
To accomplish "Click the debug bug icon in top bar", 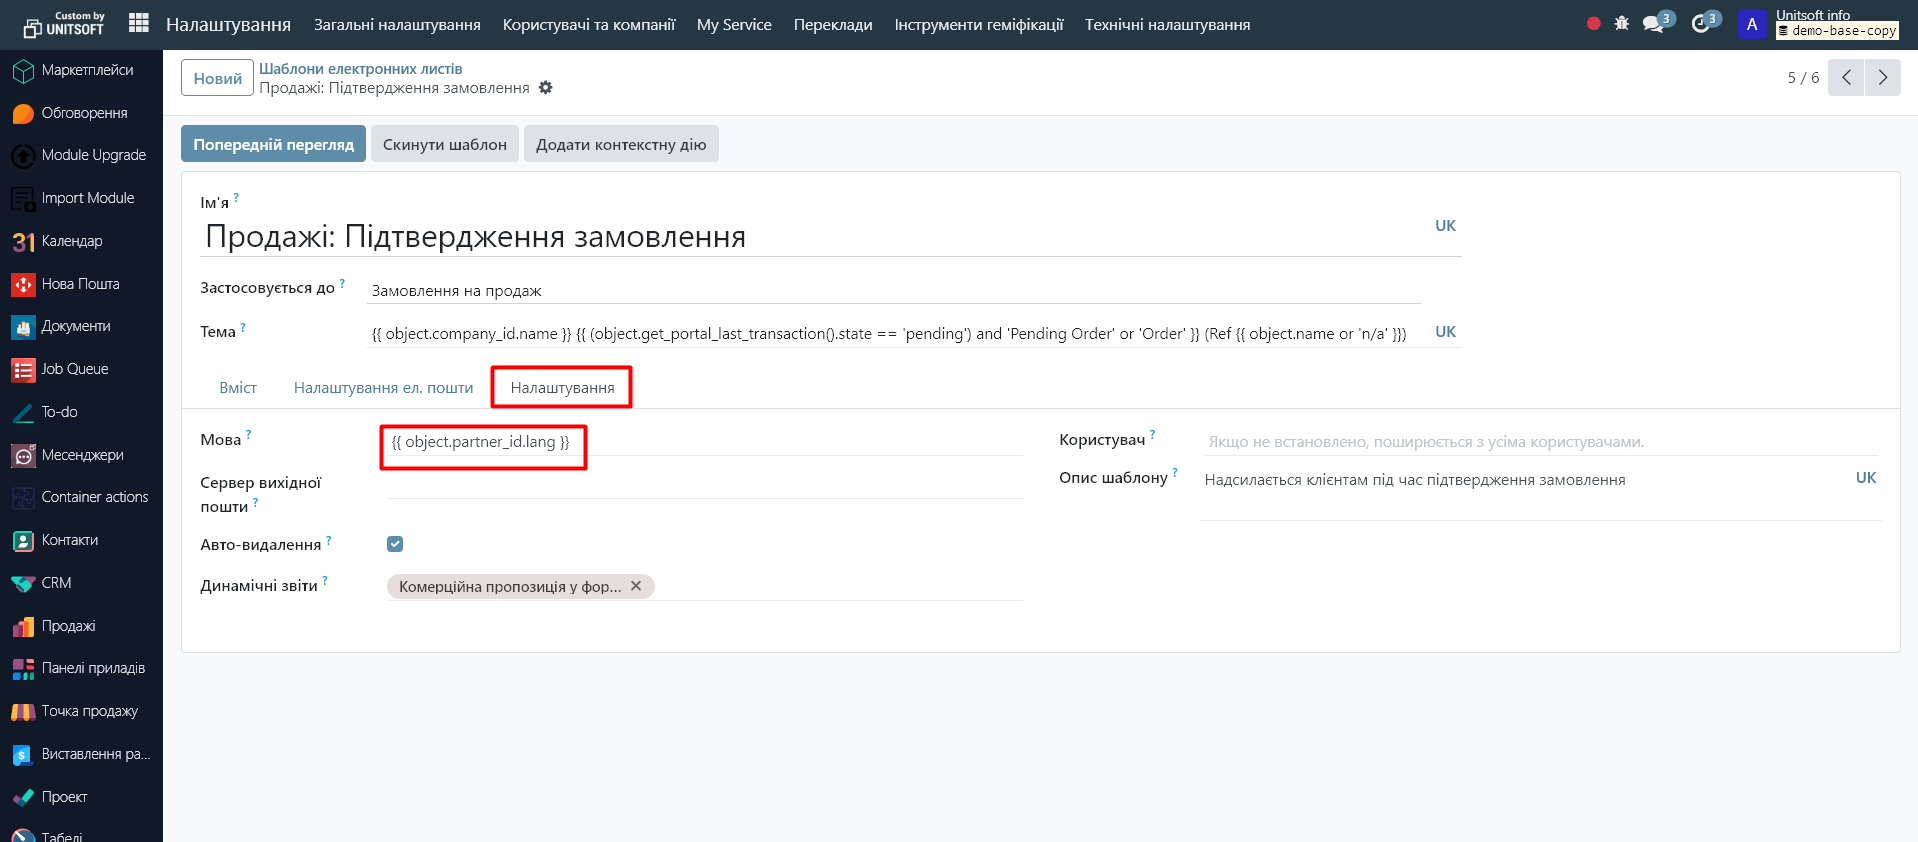I will click(1621, 23).
